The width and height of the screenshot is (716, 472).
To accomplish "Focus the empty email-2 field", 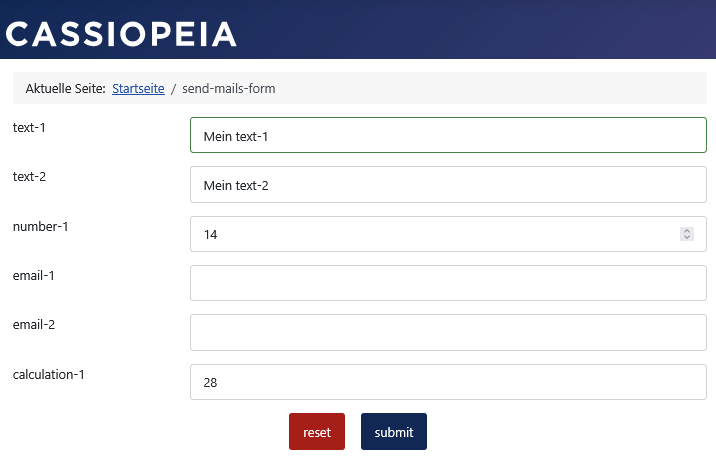I will (448, 332).
